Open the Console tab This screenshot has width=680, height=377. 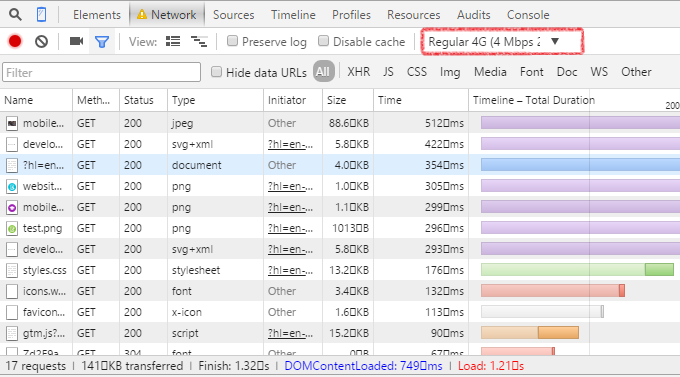[x=528, y=15]
